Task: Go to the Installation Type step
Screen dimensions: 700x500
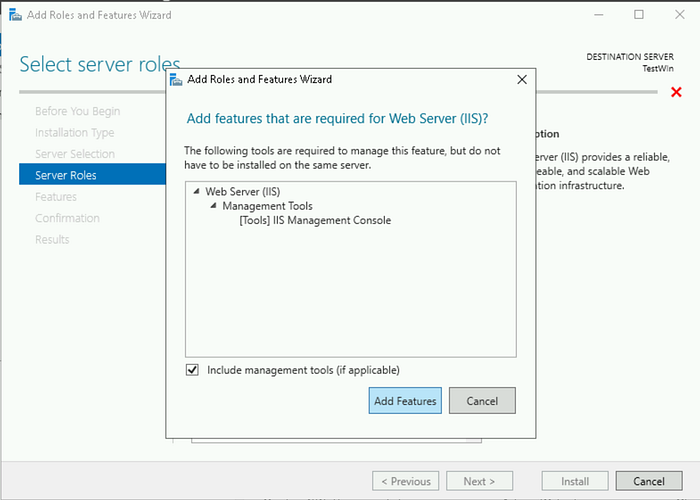Action: point(75,133)
